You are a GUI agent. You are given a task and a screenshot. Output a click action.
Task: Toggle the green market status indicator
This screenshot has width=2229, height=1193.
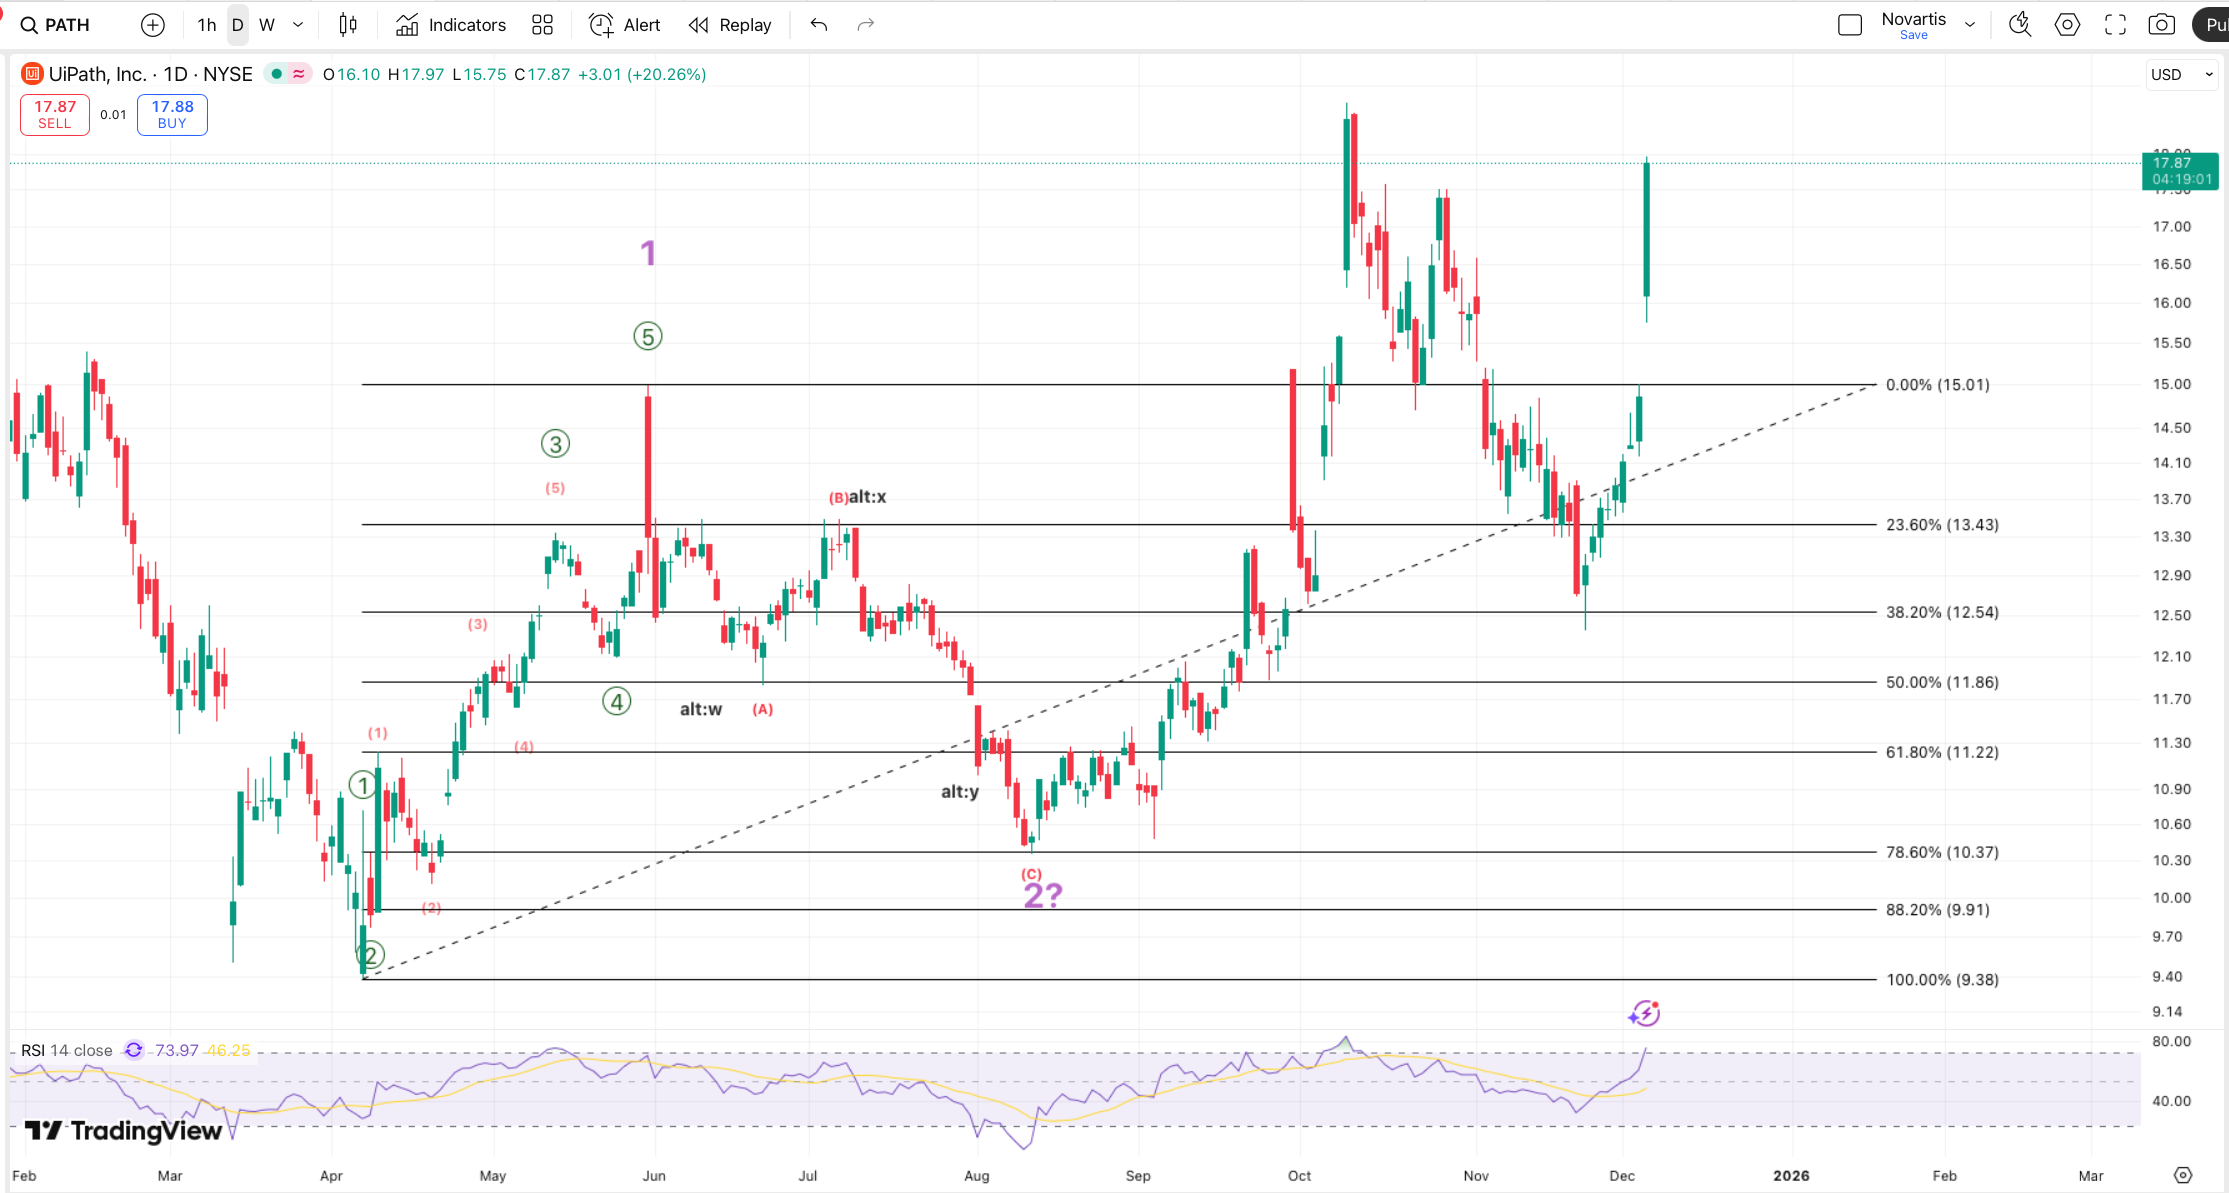(x=277, y=74)
